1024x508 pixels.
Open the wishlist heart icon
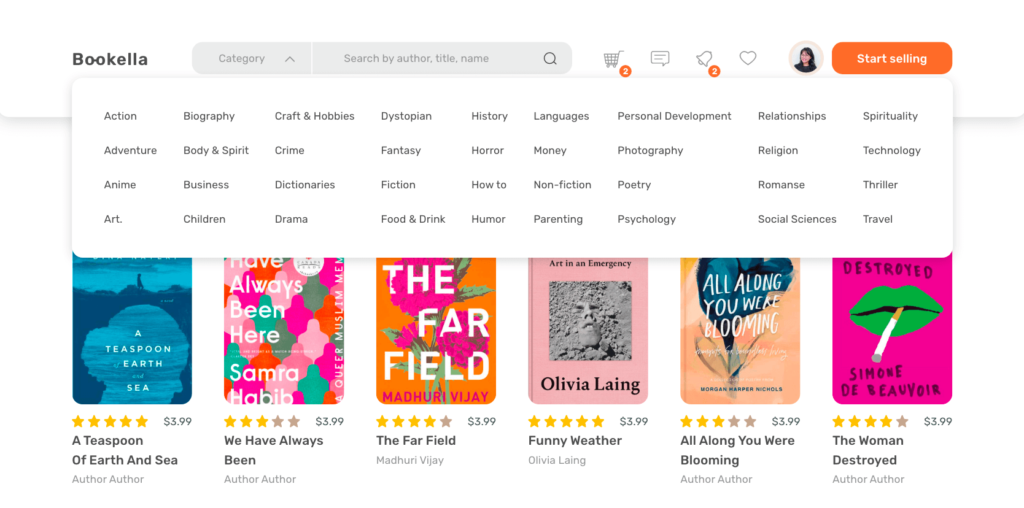pos(748,58)
